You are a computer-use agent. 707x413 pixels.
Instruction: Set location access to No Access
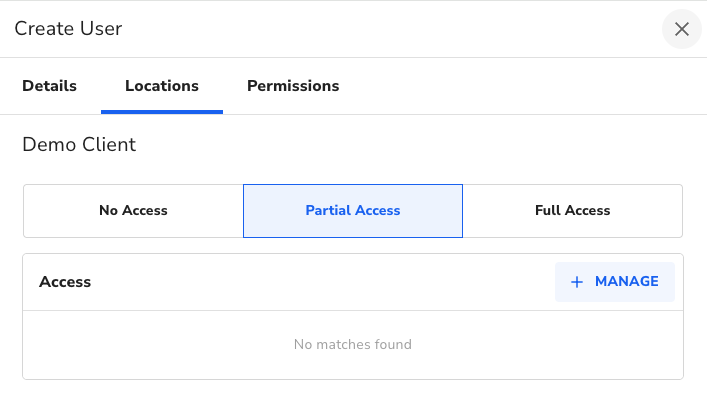pos(133,211)
